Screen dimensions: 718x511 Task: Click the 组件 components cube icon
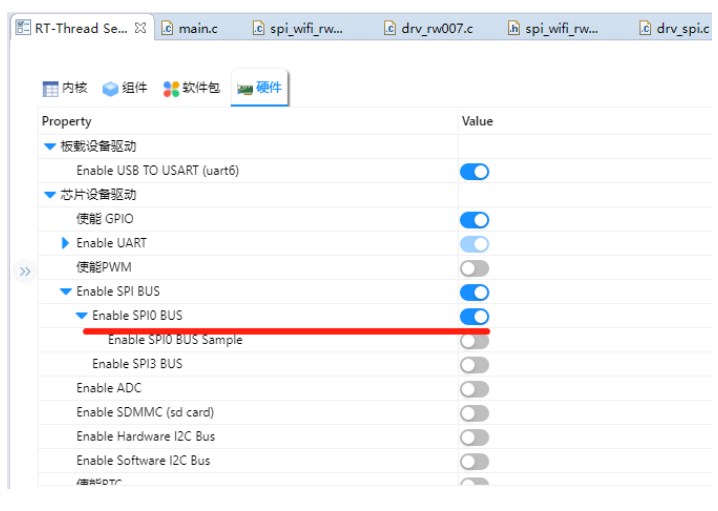pyautogui.click(x=110, y=88)
